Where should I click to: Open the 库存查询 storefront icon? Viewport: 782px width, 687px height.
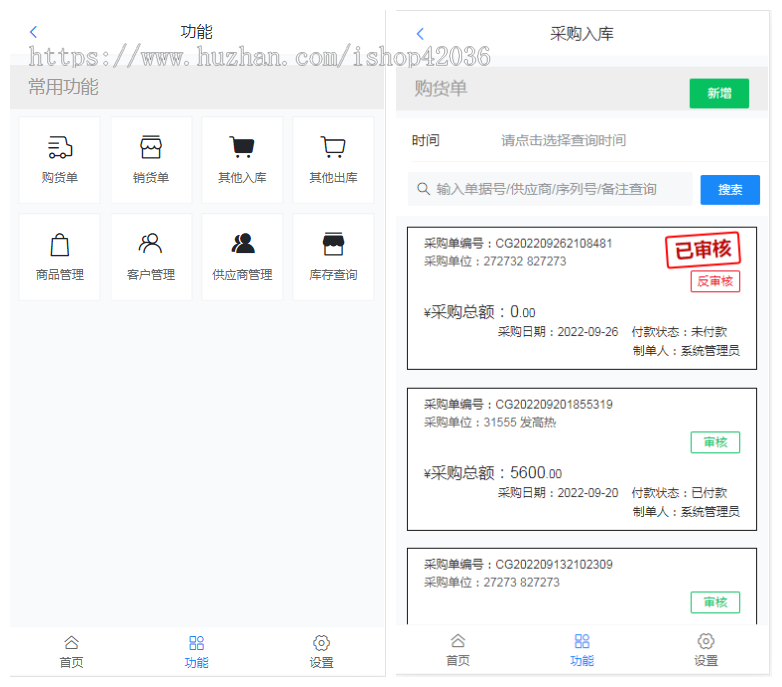tap(333, 244)
